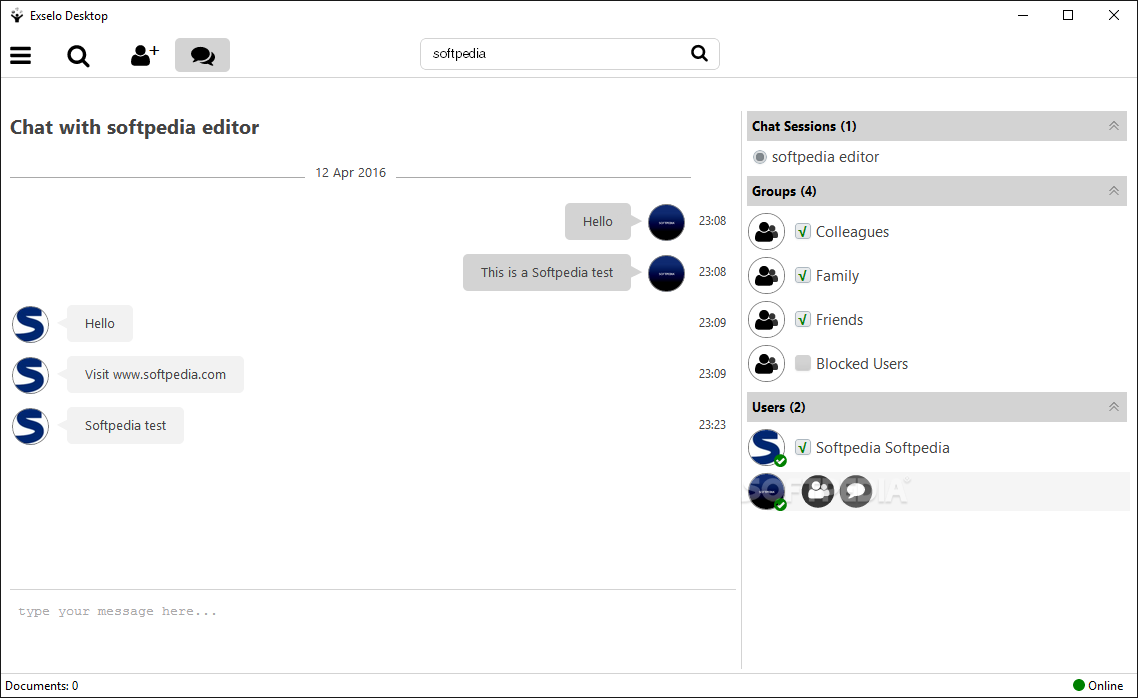Collapse the Chat Sessions panel
This screenshot has width=1138, height=698.
click(x=1113, y=126)
